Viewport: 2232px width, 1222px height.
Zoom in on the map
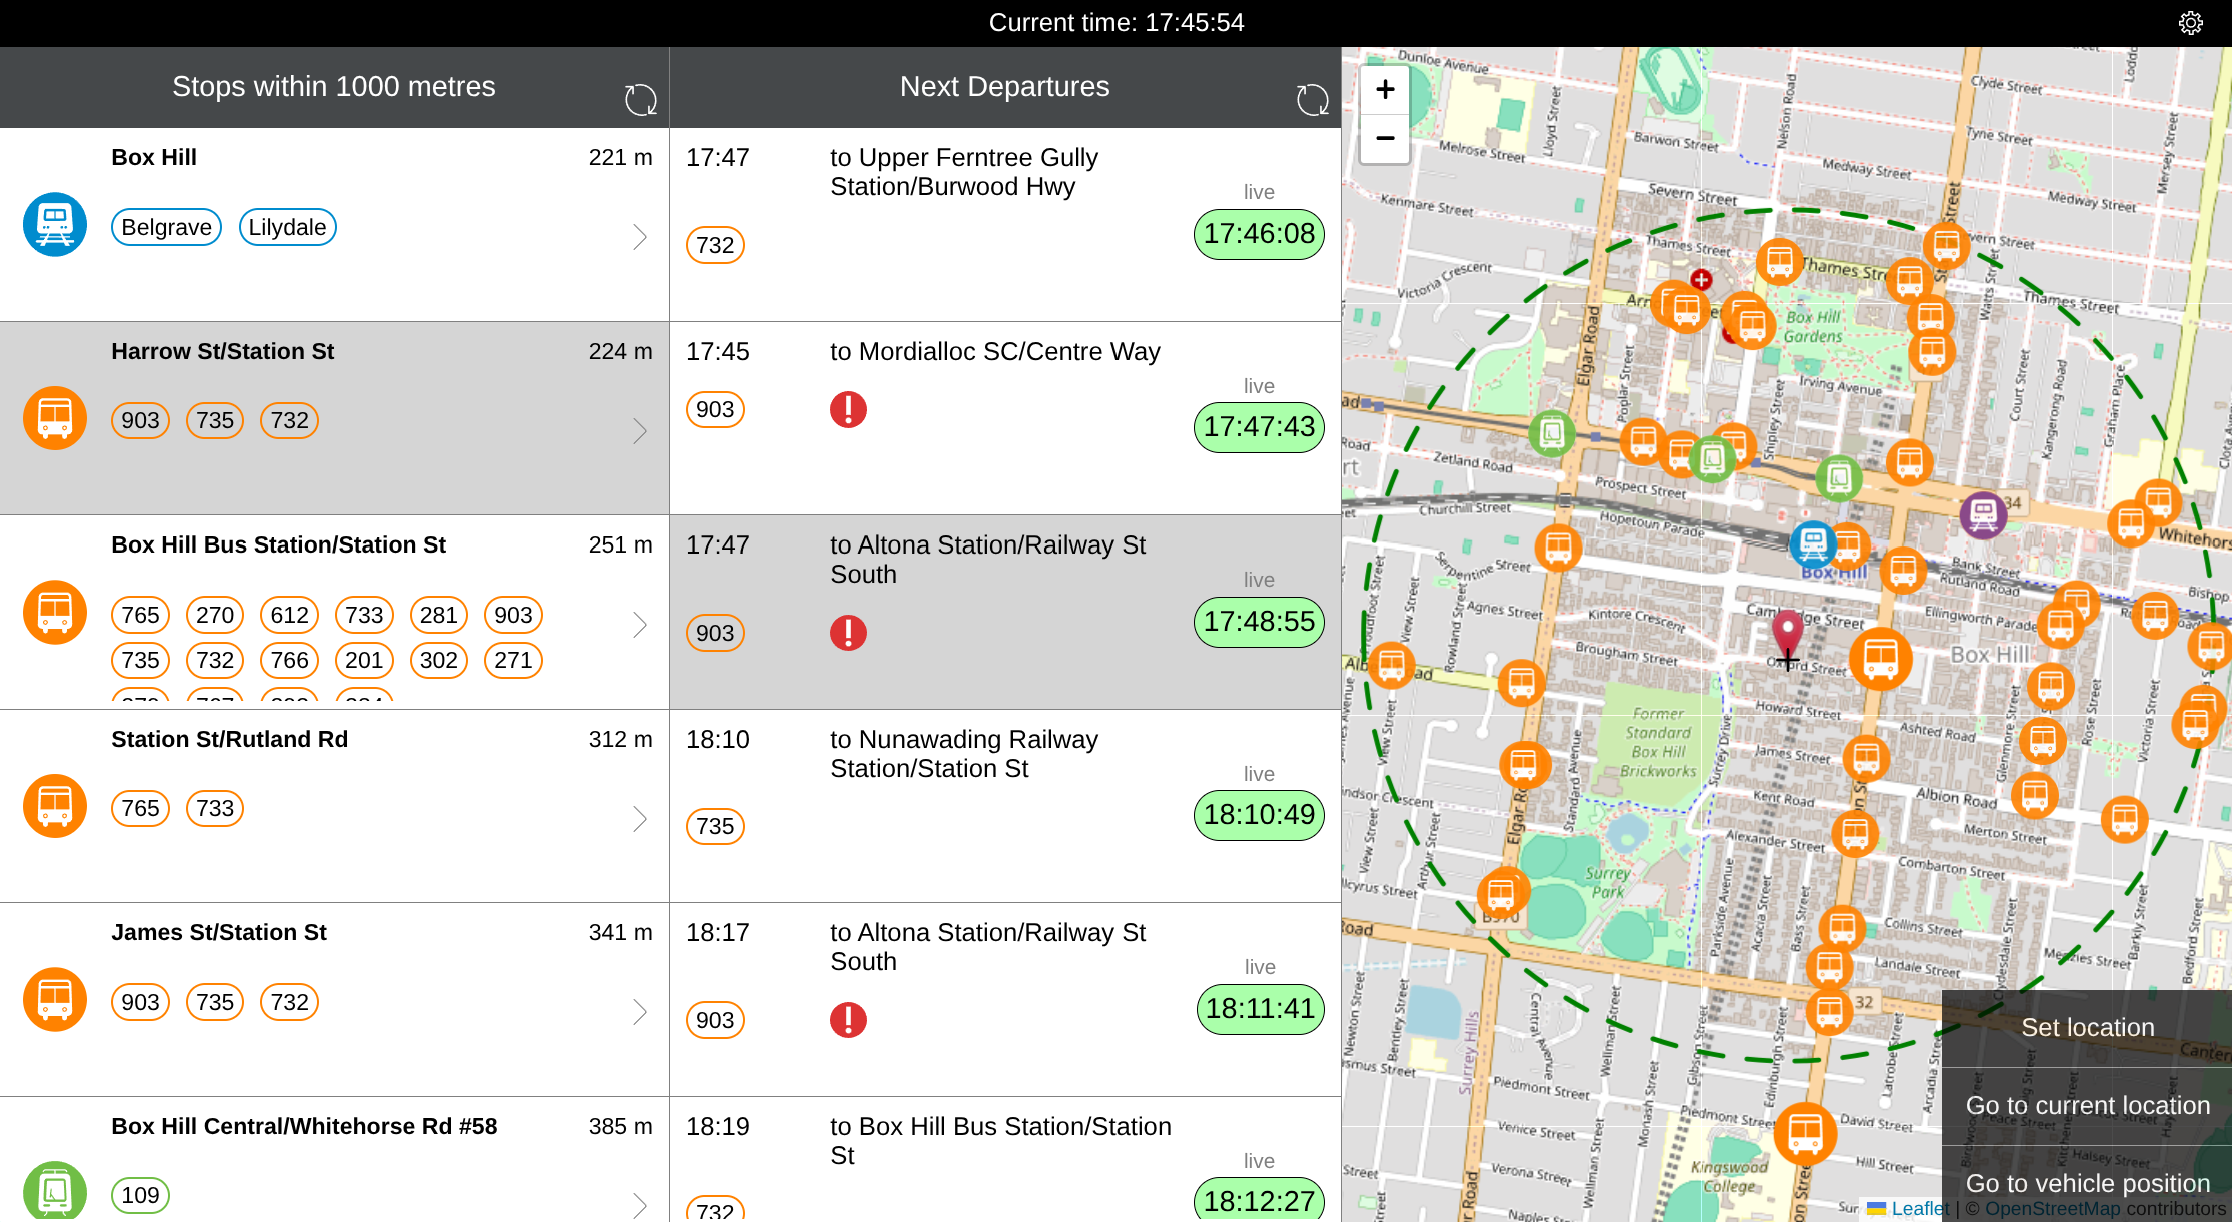1385,90
